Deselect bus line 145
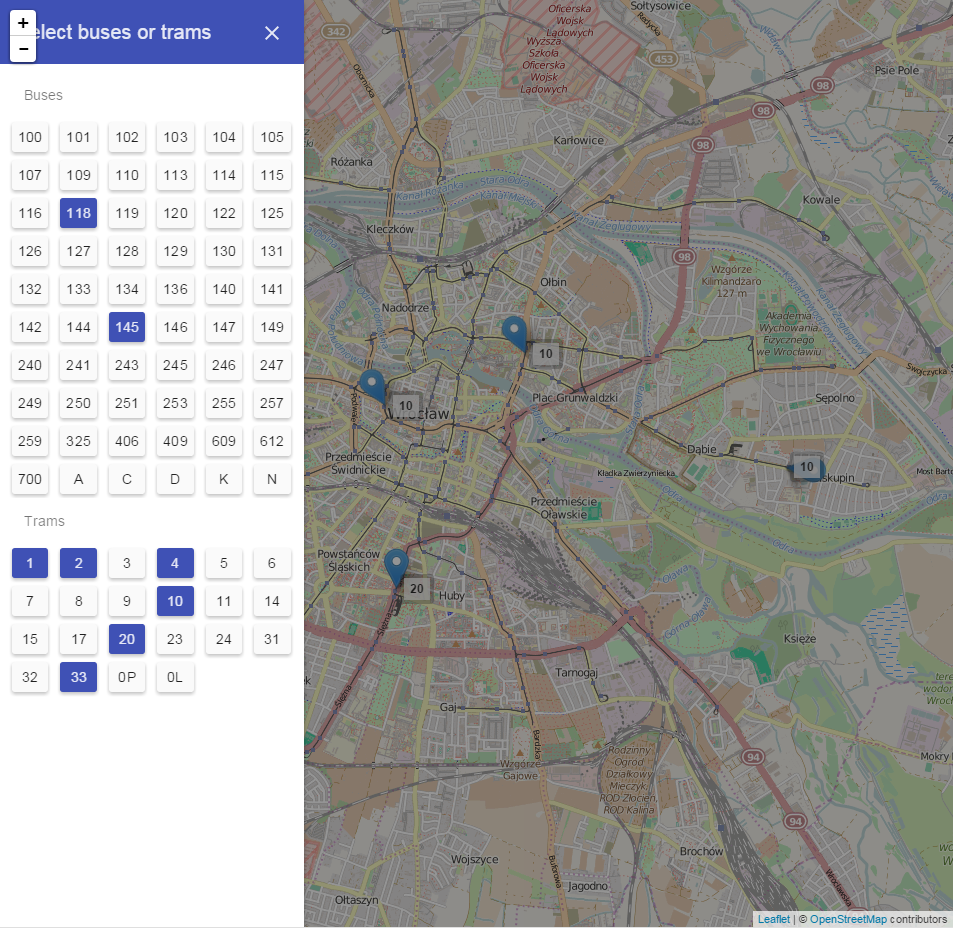953x928 pixels. point(127,327)
